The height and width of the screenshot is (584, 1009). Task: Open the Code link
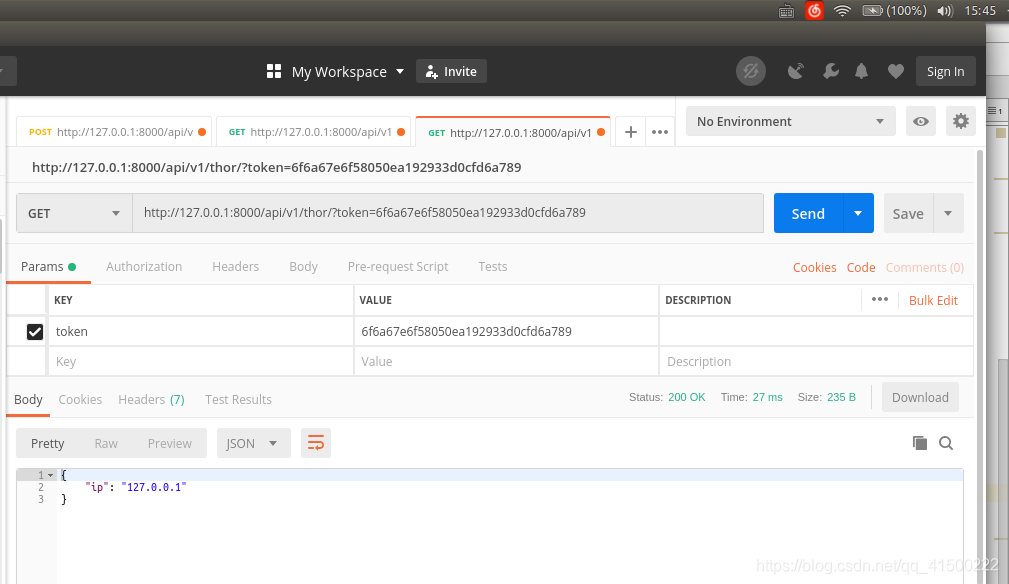pos(860,267)
